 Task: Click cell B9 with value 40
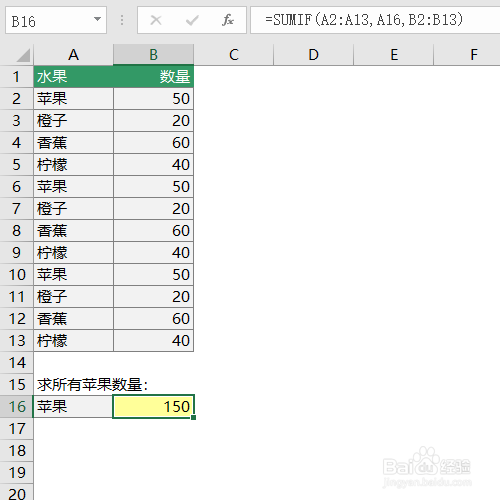pos(153,253)
